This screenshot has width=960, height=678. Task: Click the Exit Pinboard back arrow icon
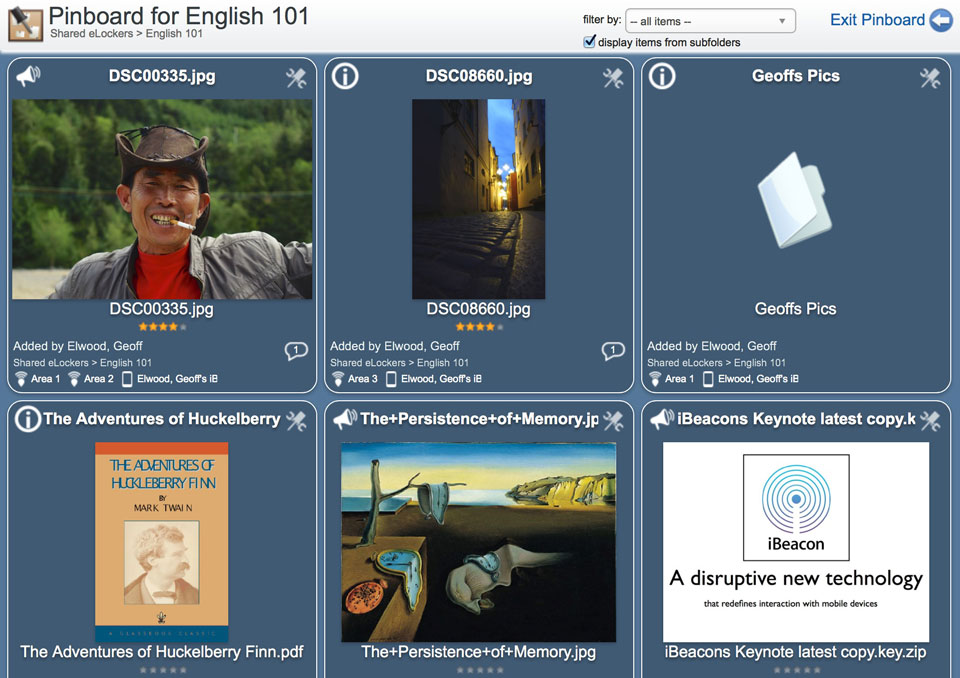pyautogui.click(x=941, y=20)
